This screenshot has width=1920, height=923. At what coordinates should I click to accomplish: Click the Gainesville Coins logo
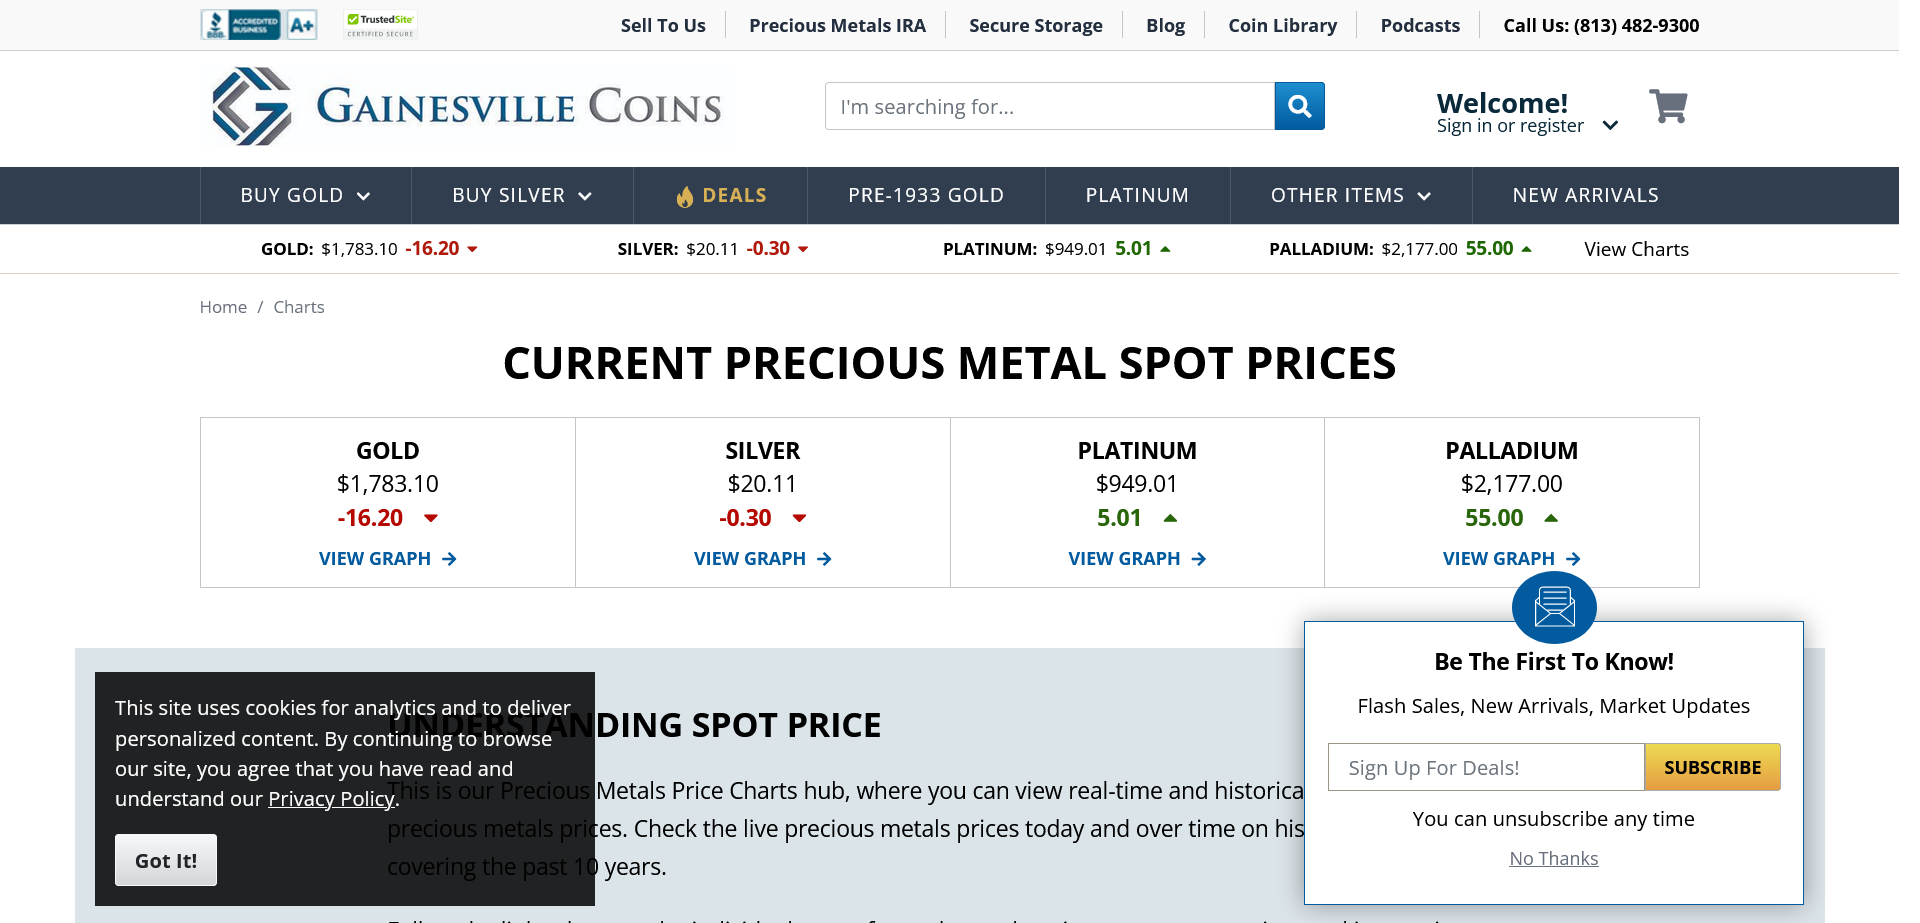[466, 107]
